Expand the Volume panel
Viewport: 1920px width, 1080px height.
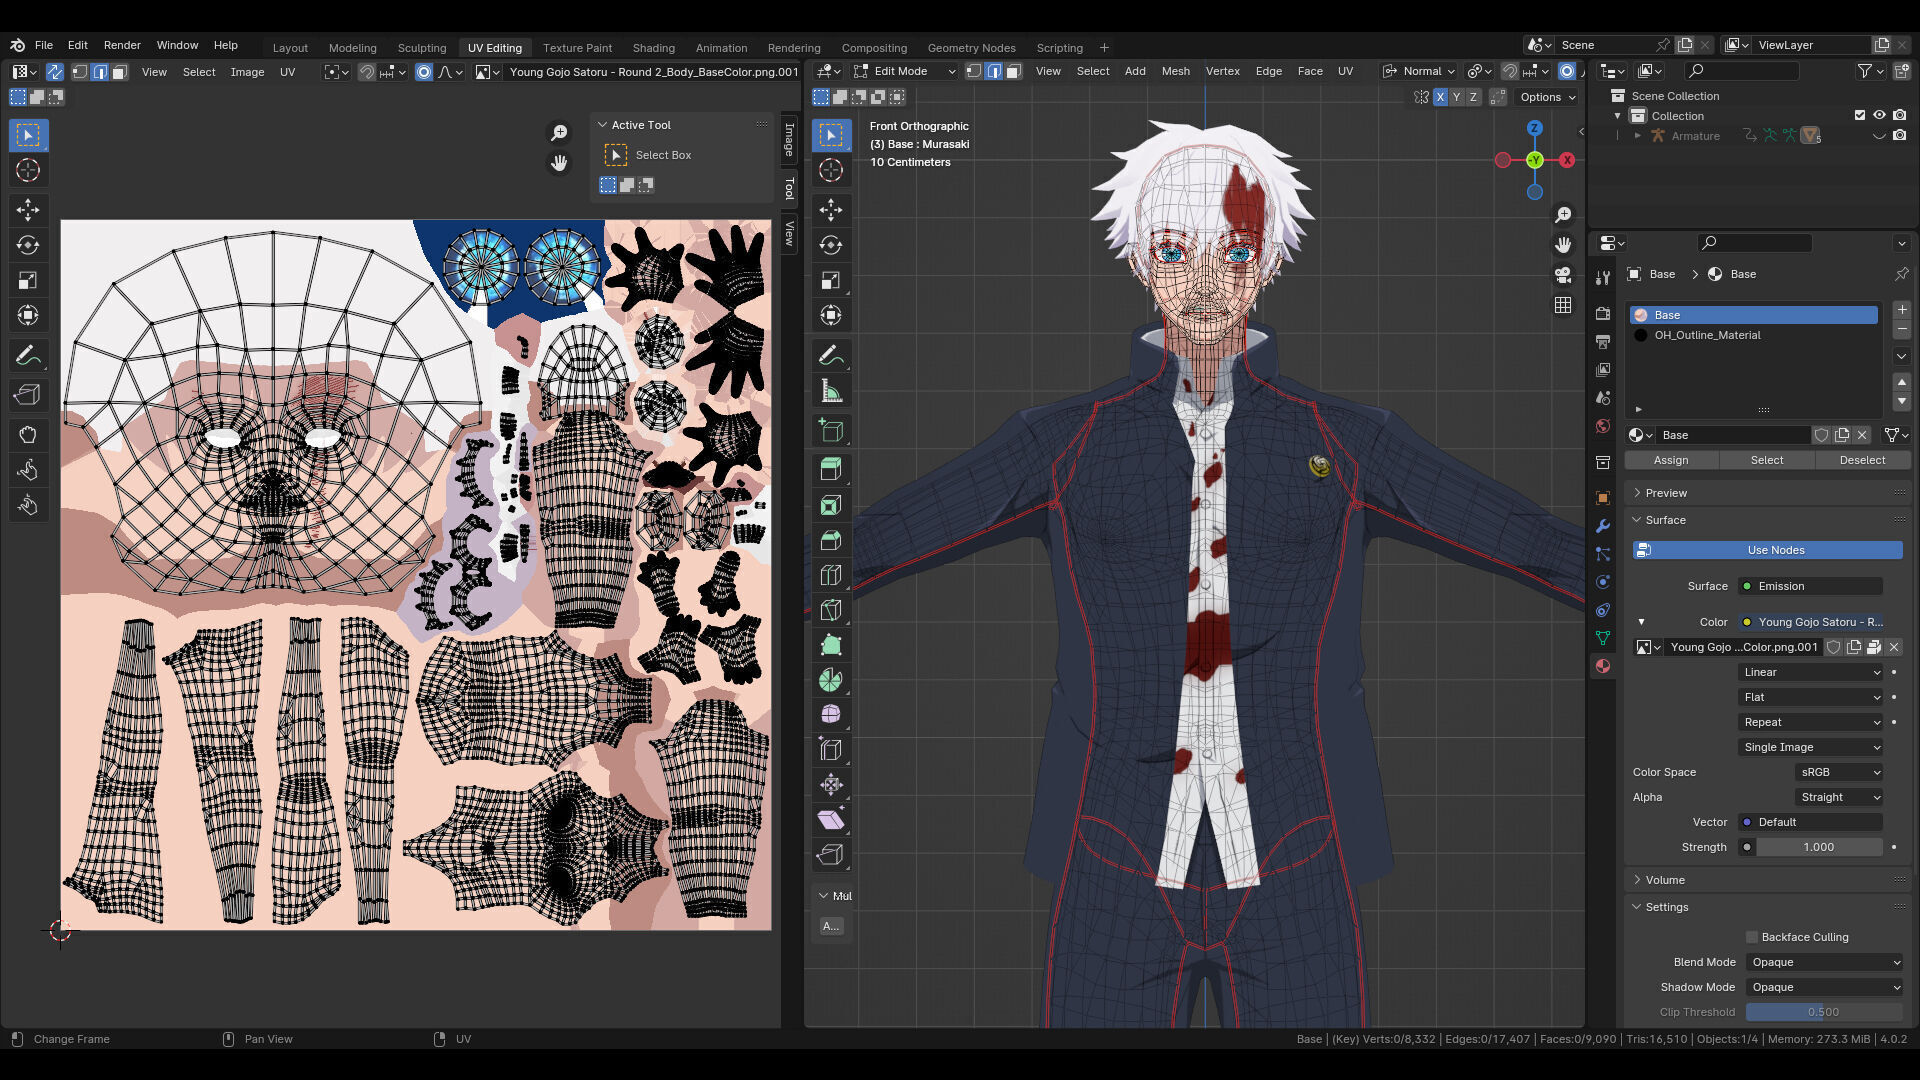1665,880
